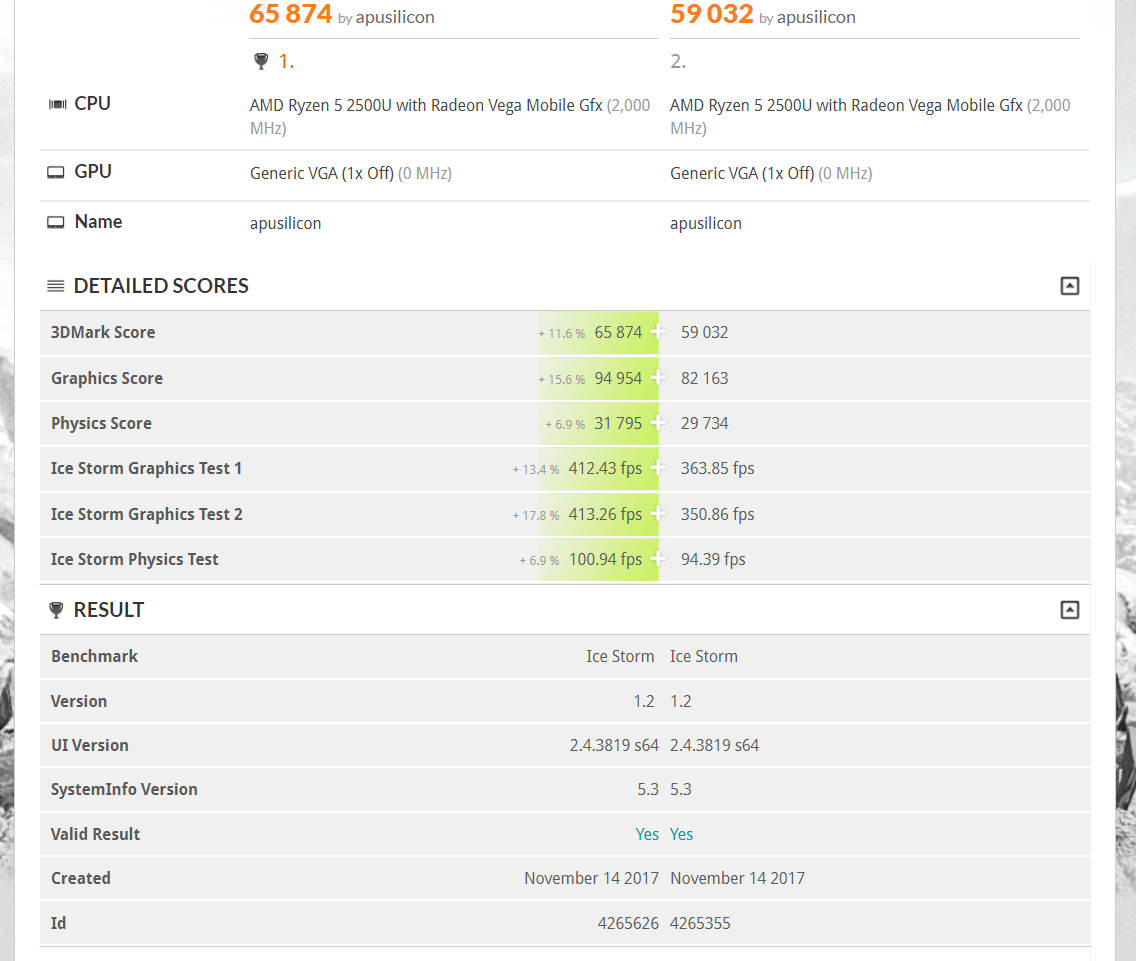Open apusilicon profile beside the 59 032 score
Screen dimensions: 1136x961
tap(816, 17)
